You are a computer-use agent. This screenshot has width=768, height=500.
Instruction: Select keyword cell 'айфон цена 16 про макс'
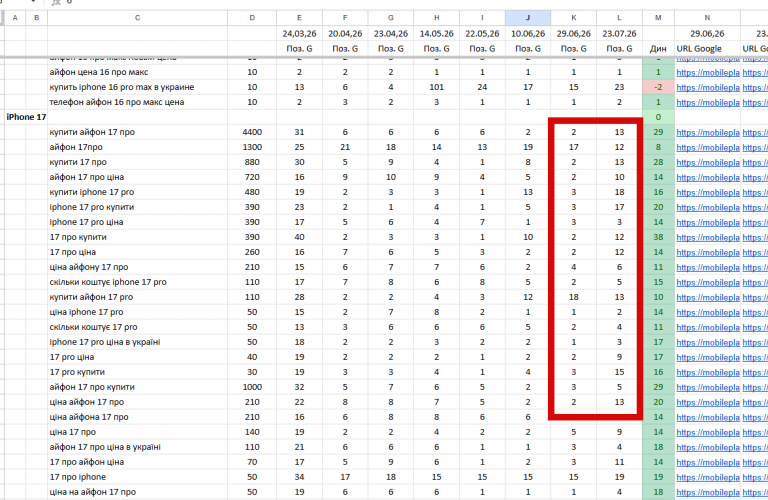(138, 72)
